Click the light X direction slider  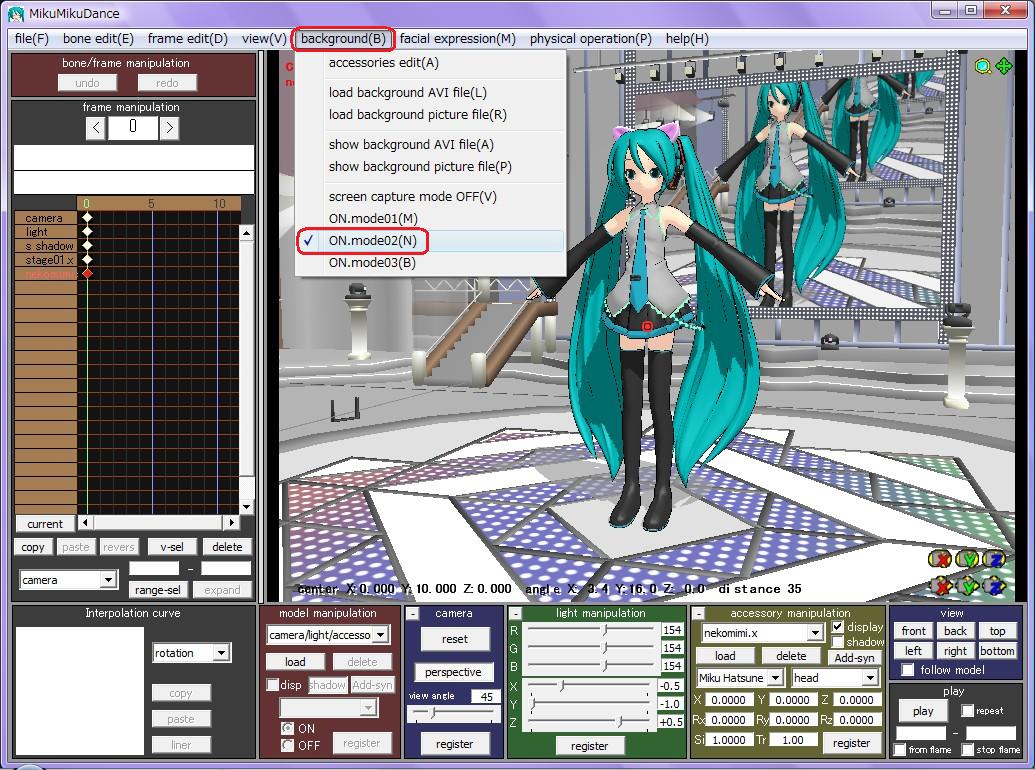tap(591, 686)
